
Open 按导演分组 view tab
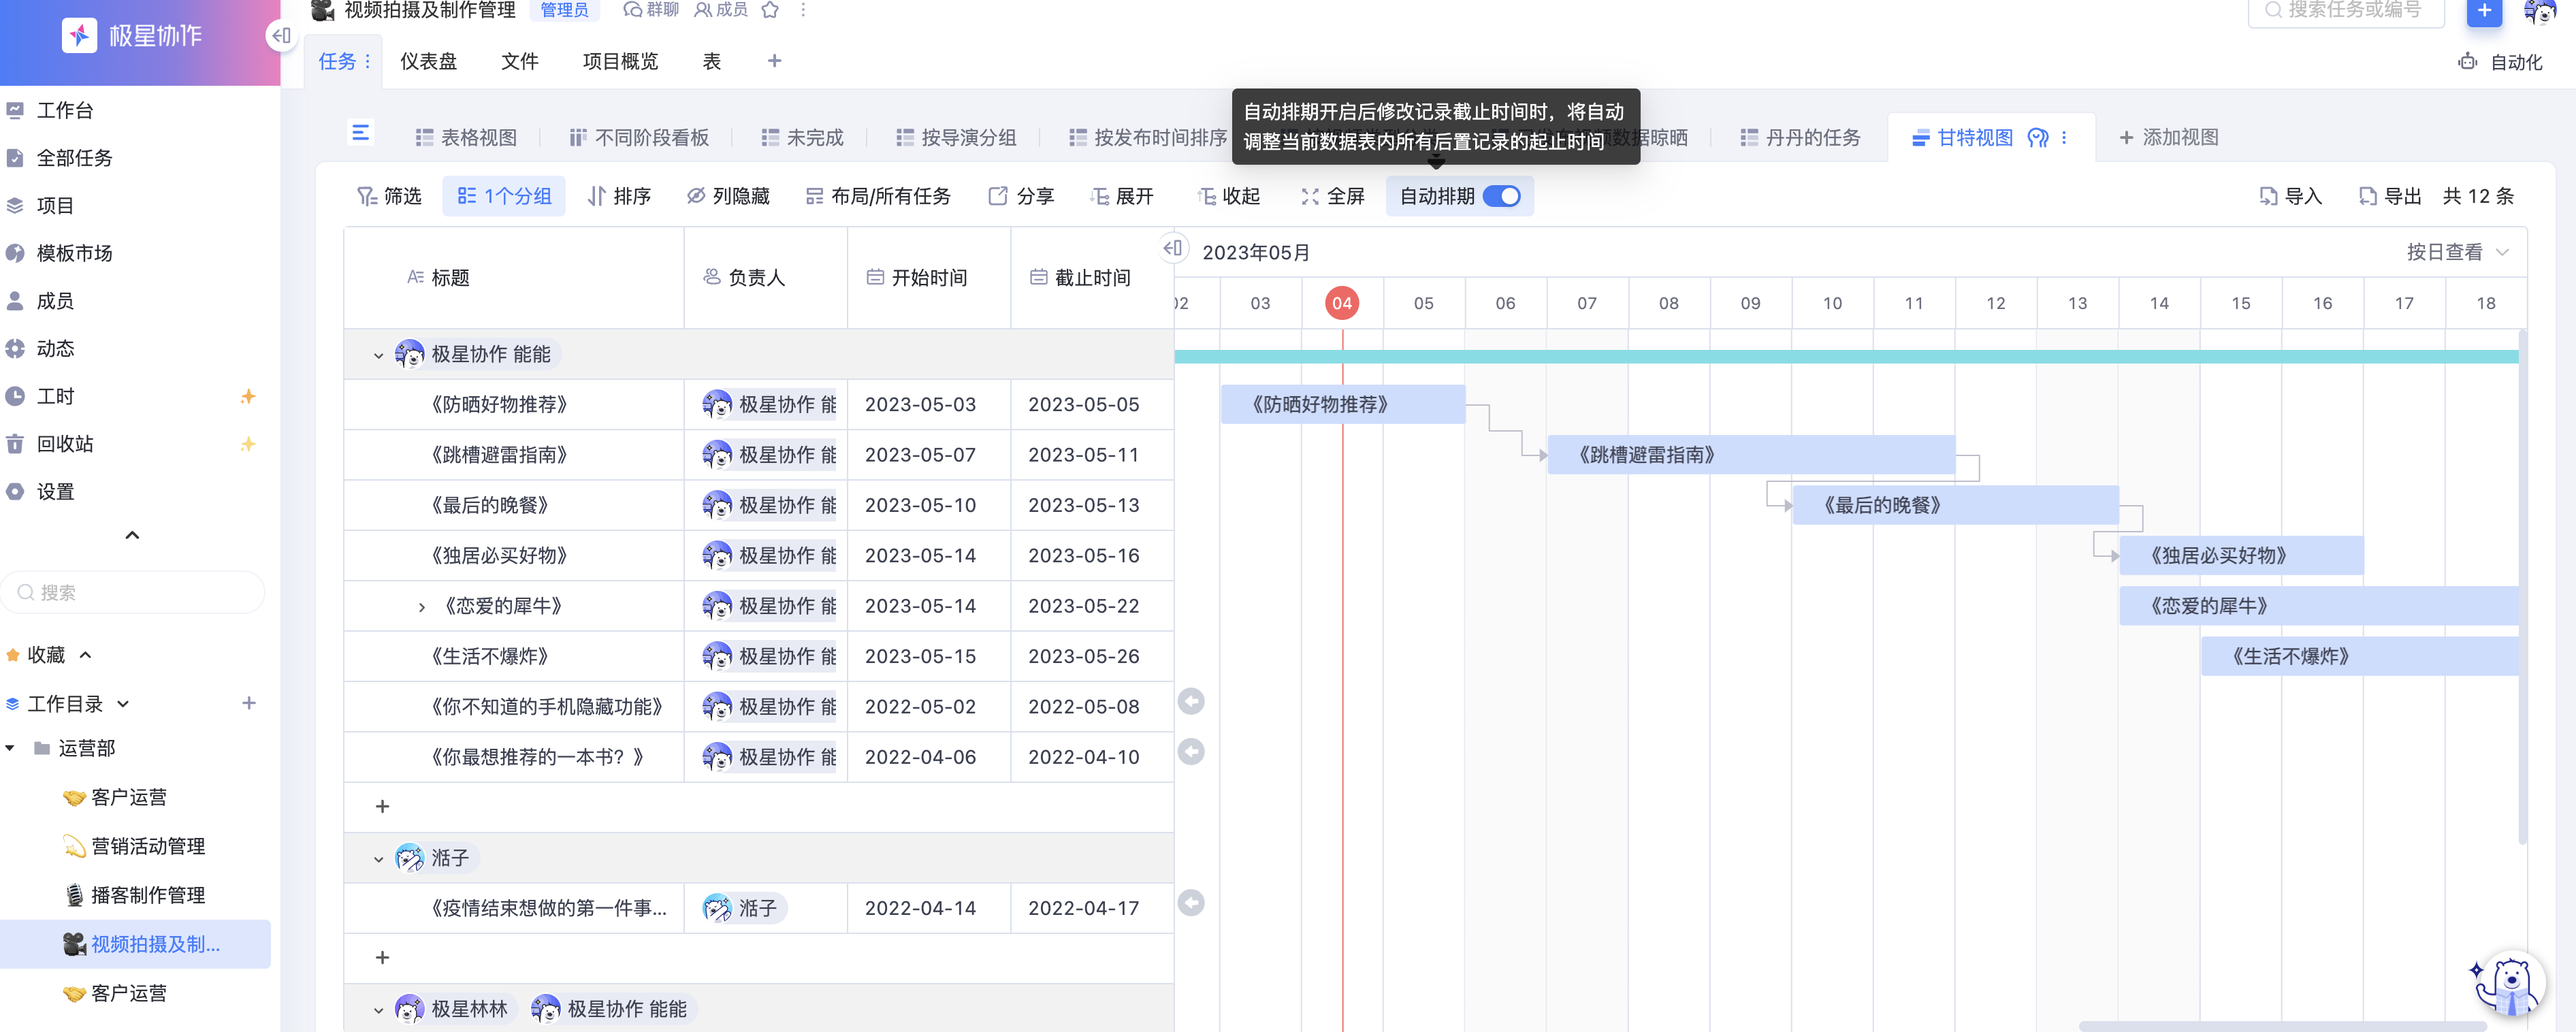pyautogui.click(x=956, y=137)
